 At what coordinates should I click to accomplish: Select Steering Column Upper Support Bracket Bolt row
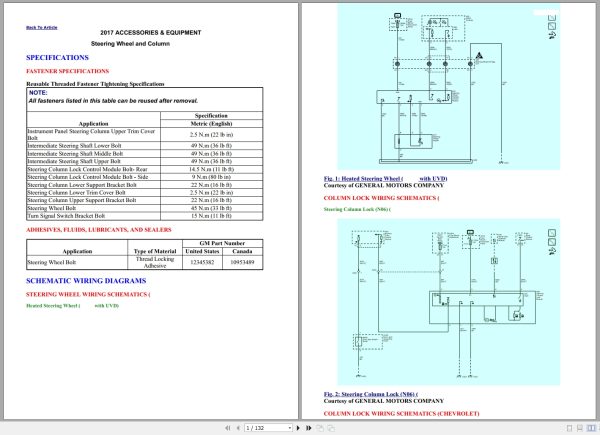[x=145, y=200]
